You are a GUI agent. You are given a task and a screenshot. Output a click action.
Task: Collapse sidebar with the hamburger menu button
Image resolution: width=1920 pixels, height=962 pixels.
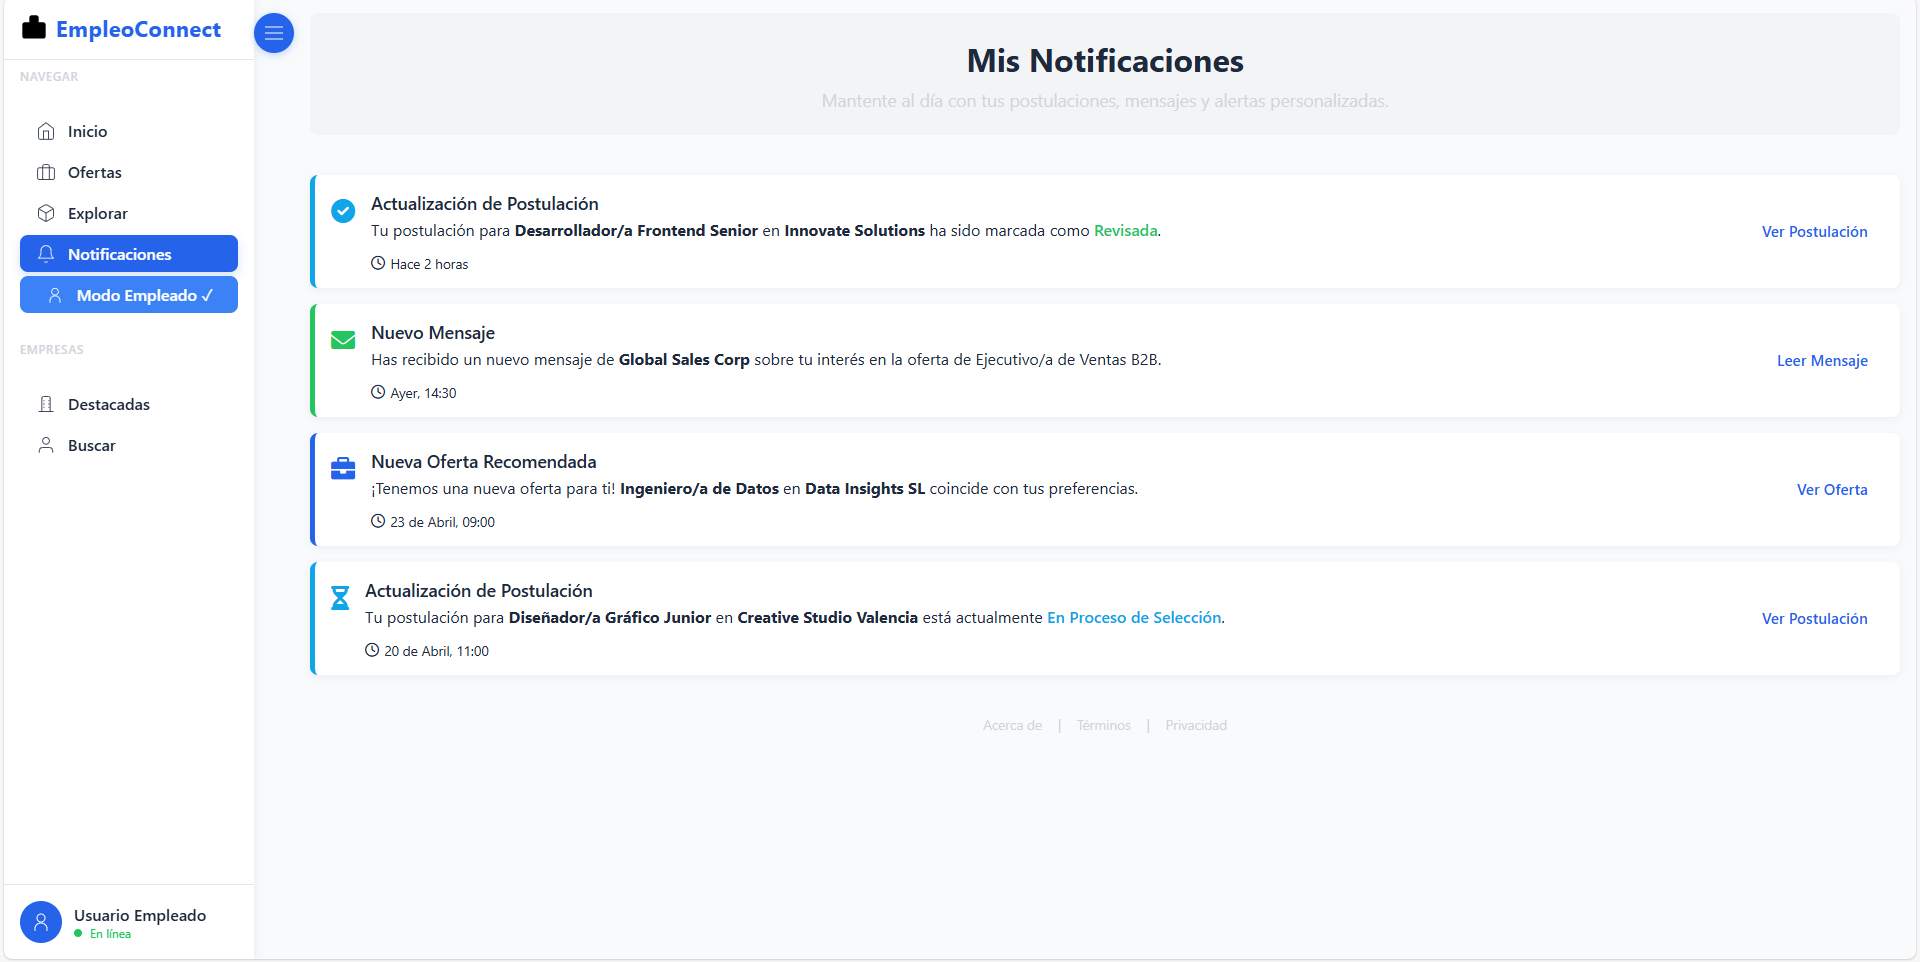click(x=274, y=33)
